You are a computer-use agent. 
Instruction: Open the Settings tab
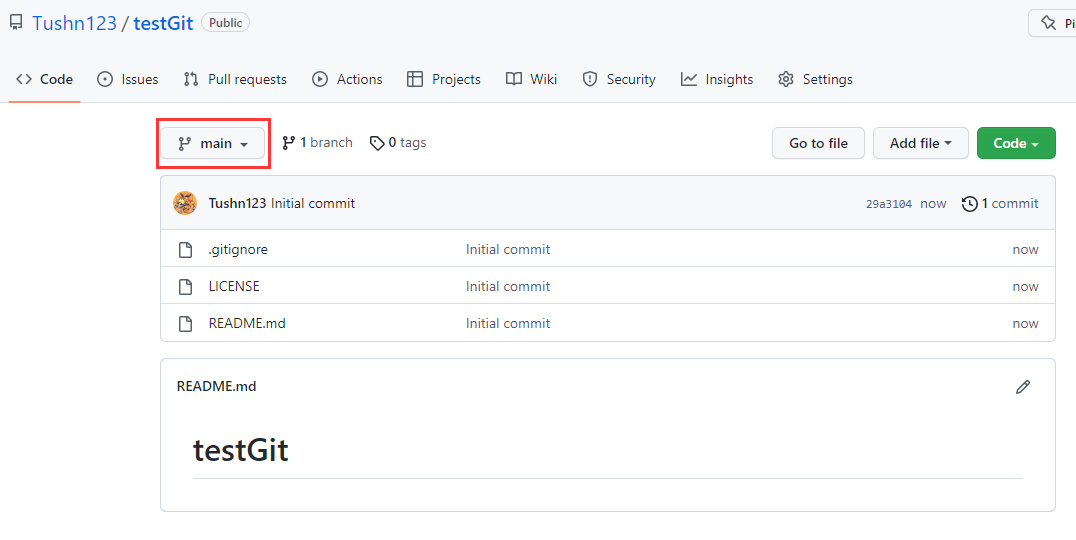[x=815, y=79]
